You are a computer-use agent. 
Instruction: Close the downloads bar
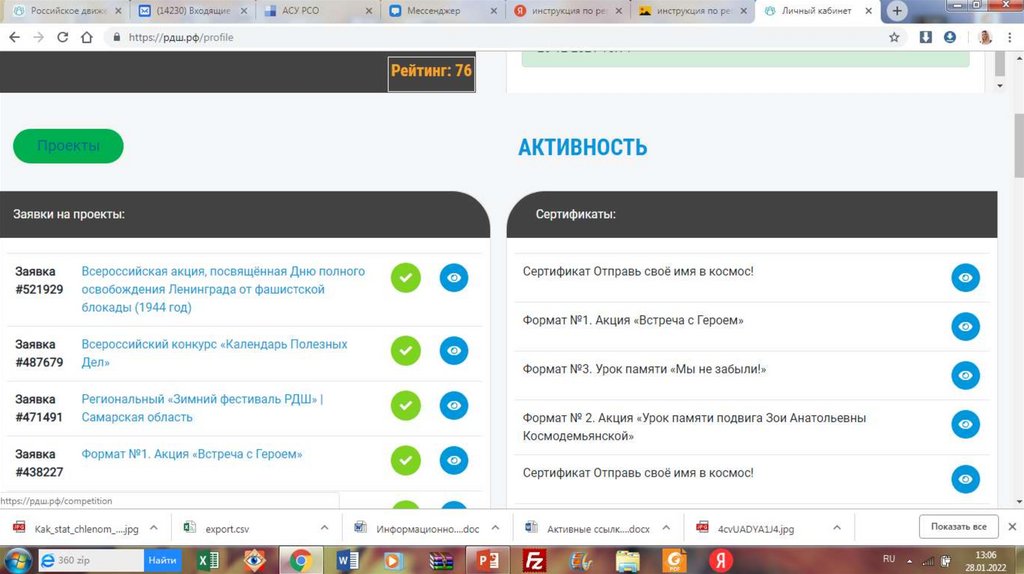[1012, 526]
